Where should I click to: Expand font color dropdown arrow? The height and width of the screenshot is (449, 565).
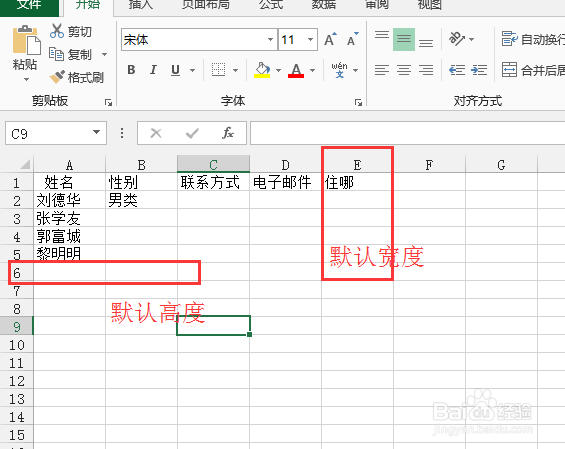coord(312,70)
